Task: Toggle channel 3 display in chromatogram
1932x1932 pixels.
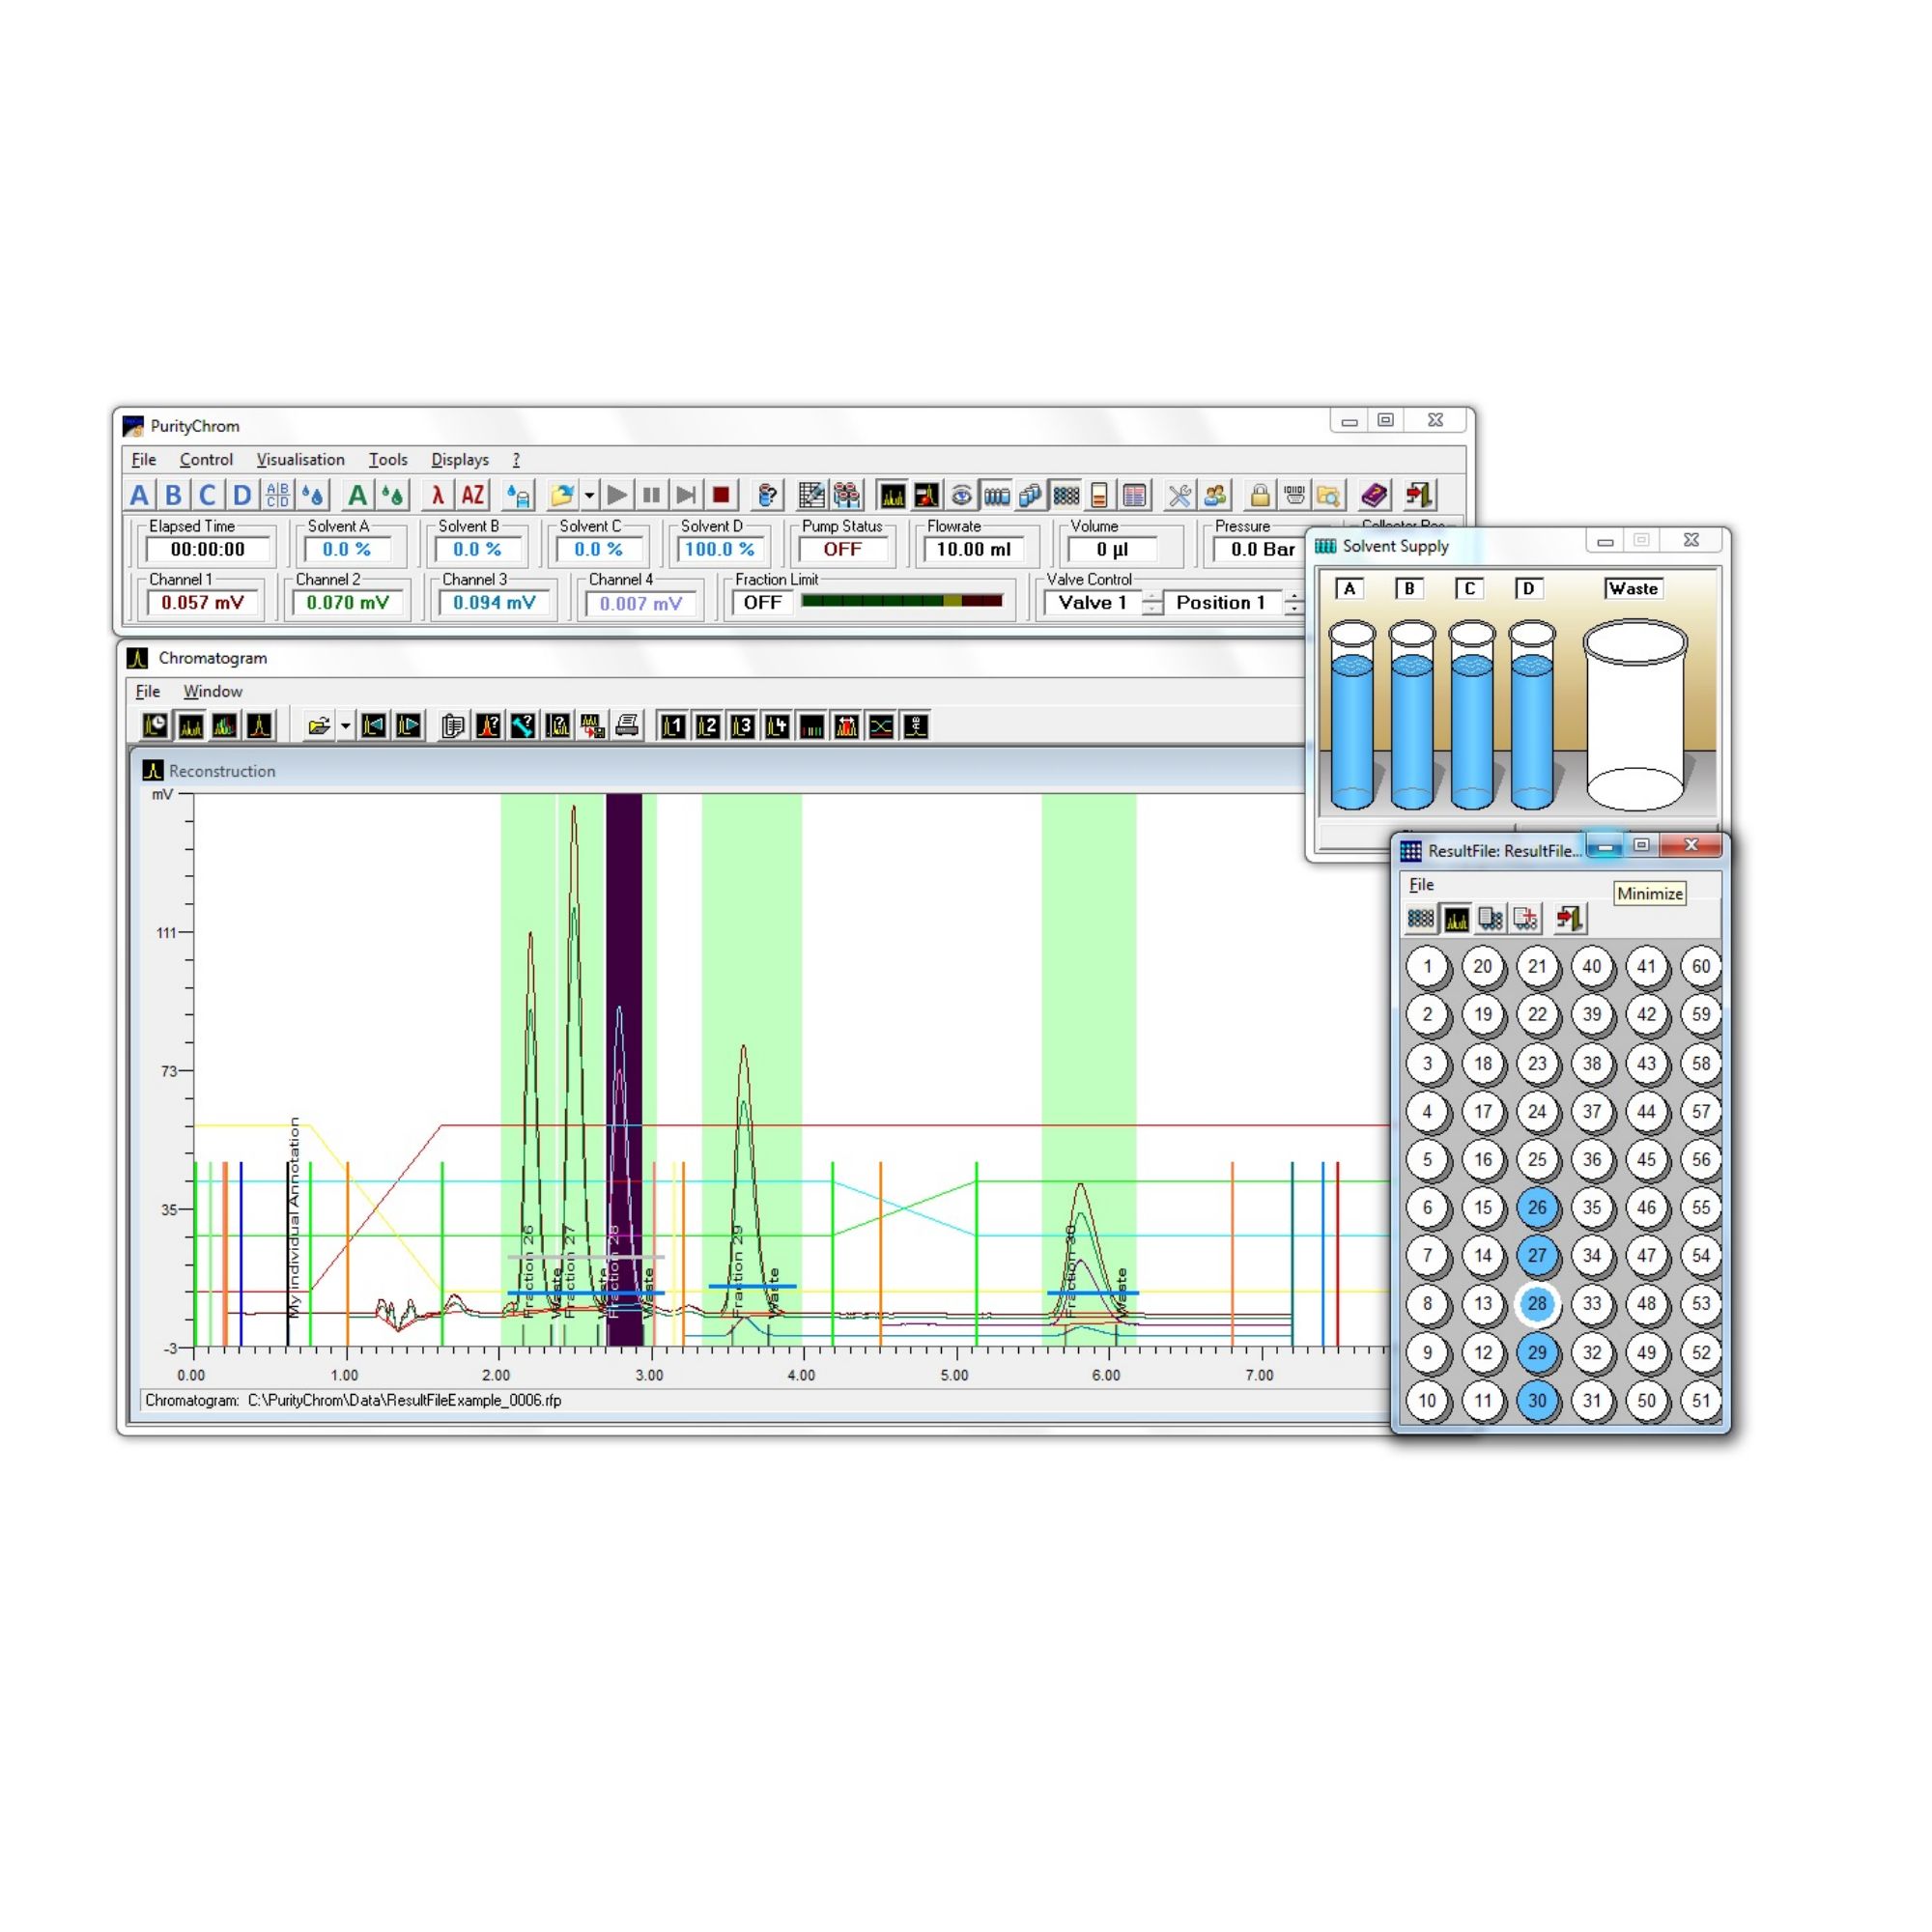Action: click(x=742, y=726)
